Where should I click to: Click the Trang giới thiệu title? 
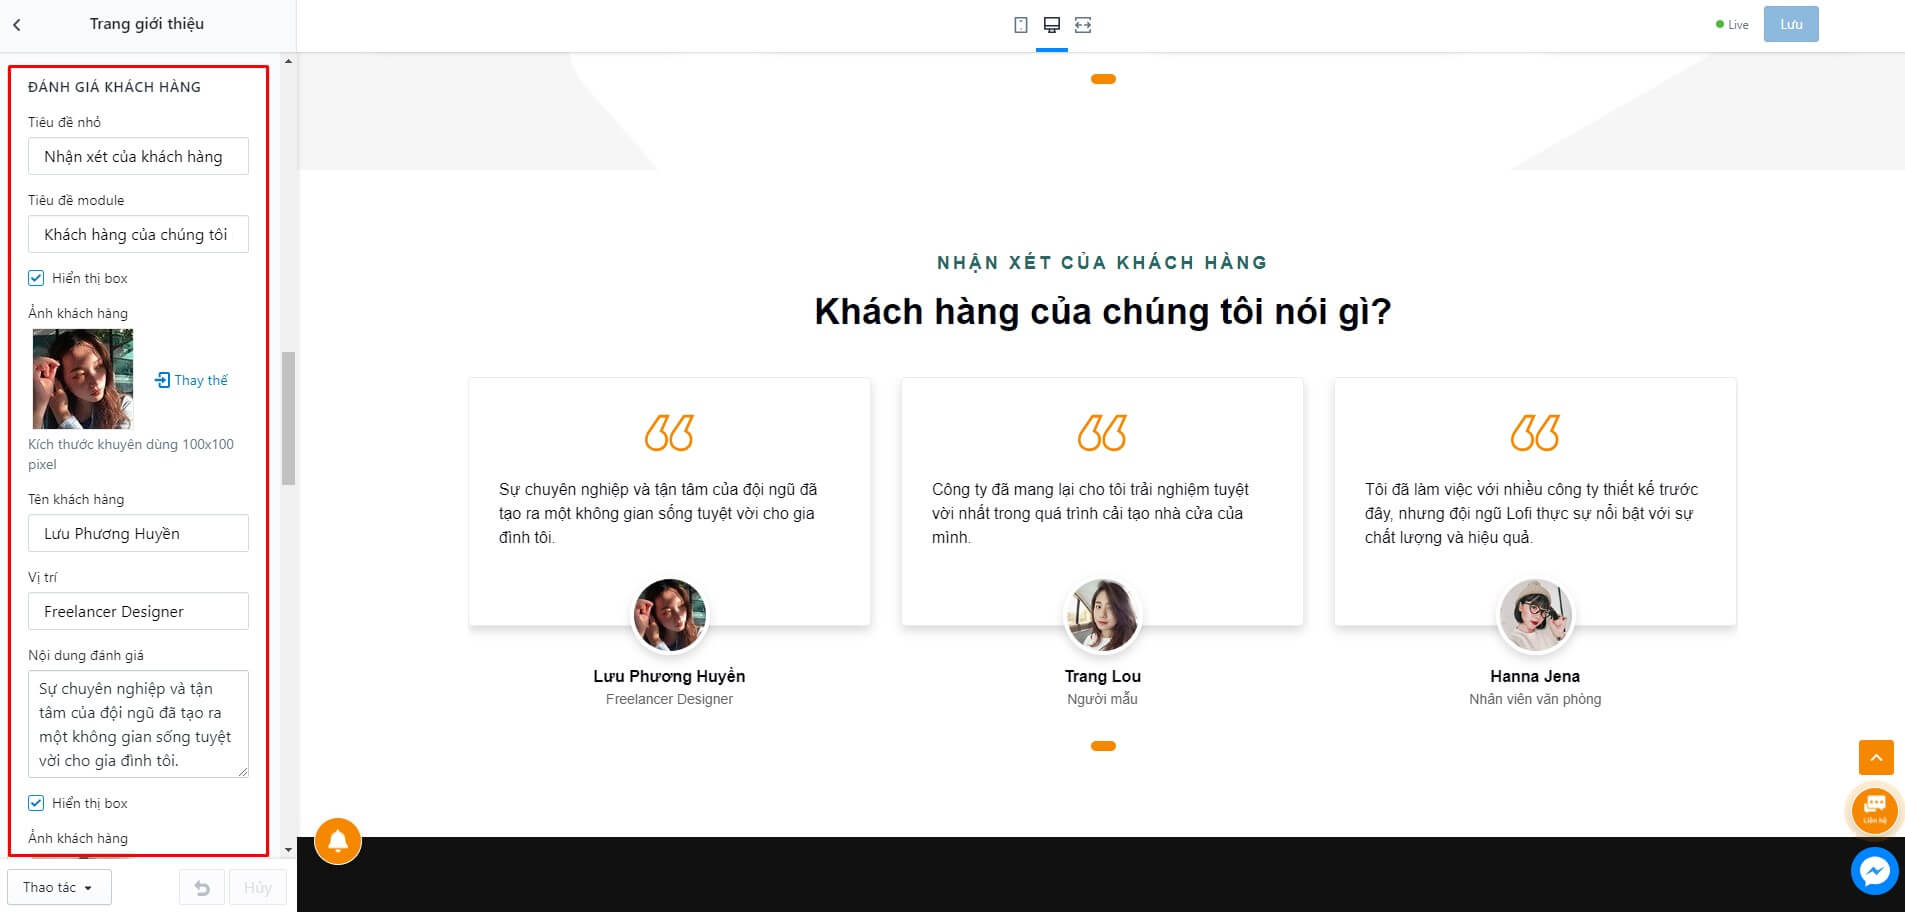point(147,24)
